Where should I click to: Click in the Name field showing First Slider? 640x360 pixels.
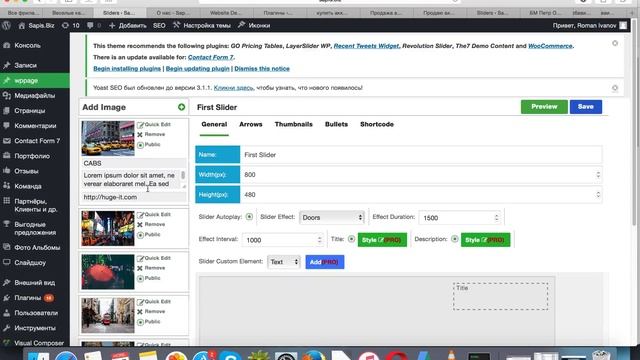click(421, 155)
